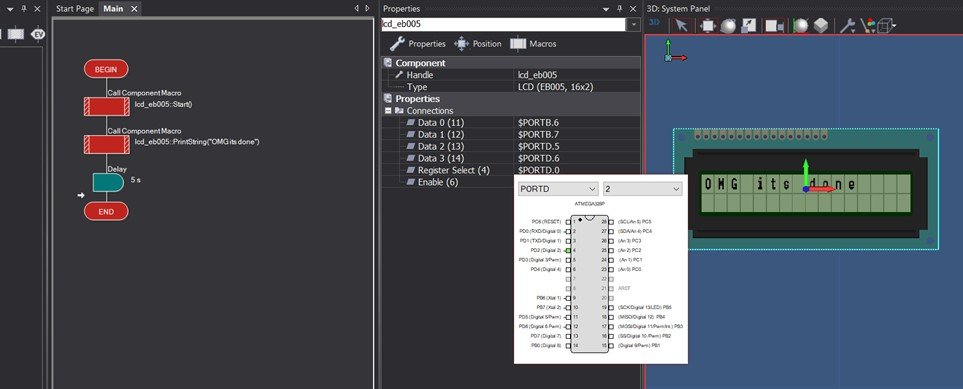The height and width of the screenshot is (389, 963).
Task: Open the Position sub-tab
Action: 477,44
